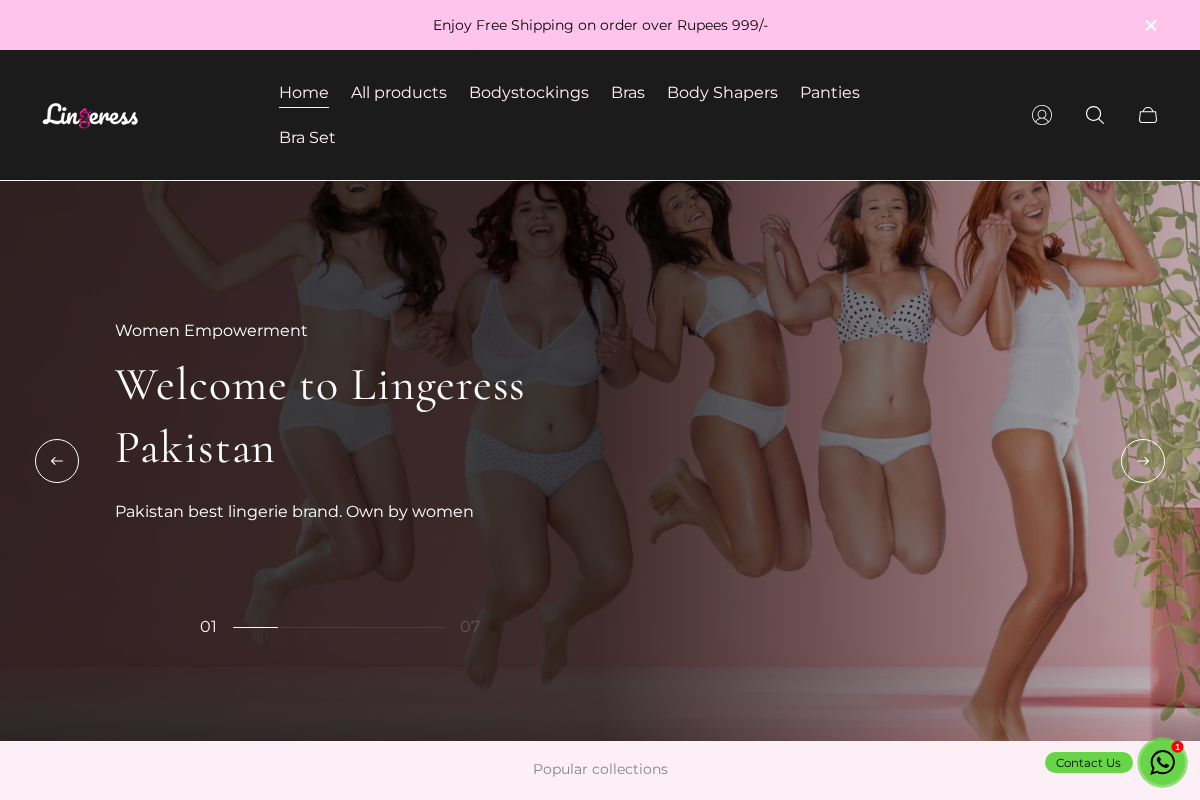Dismiss the free shipping banner
Screen dimensions: 1200x800
(1151, 25)
